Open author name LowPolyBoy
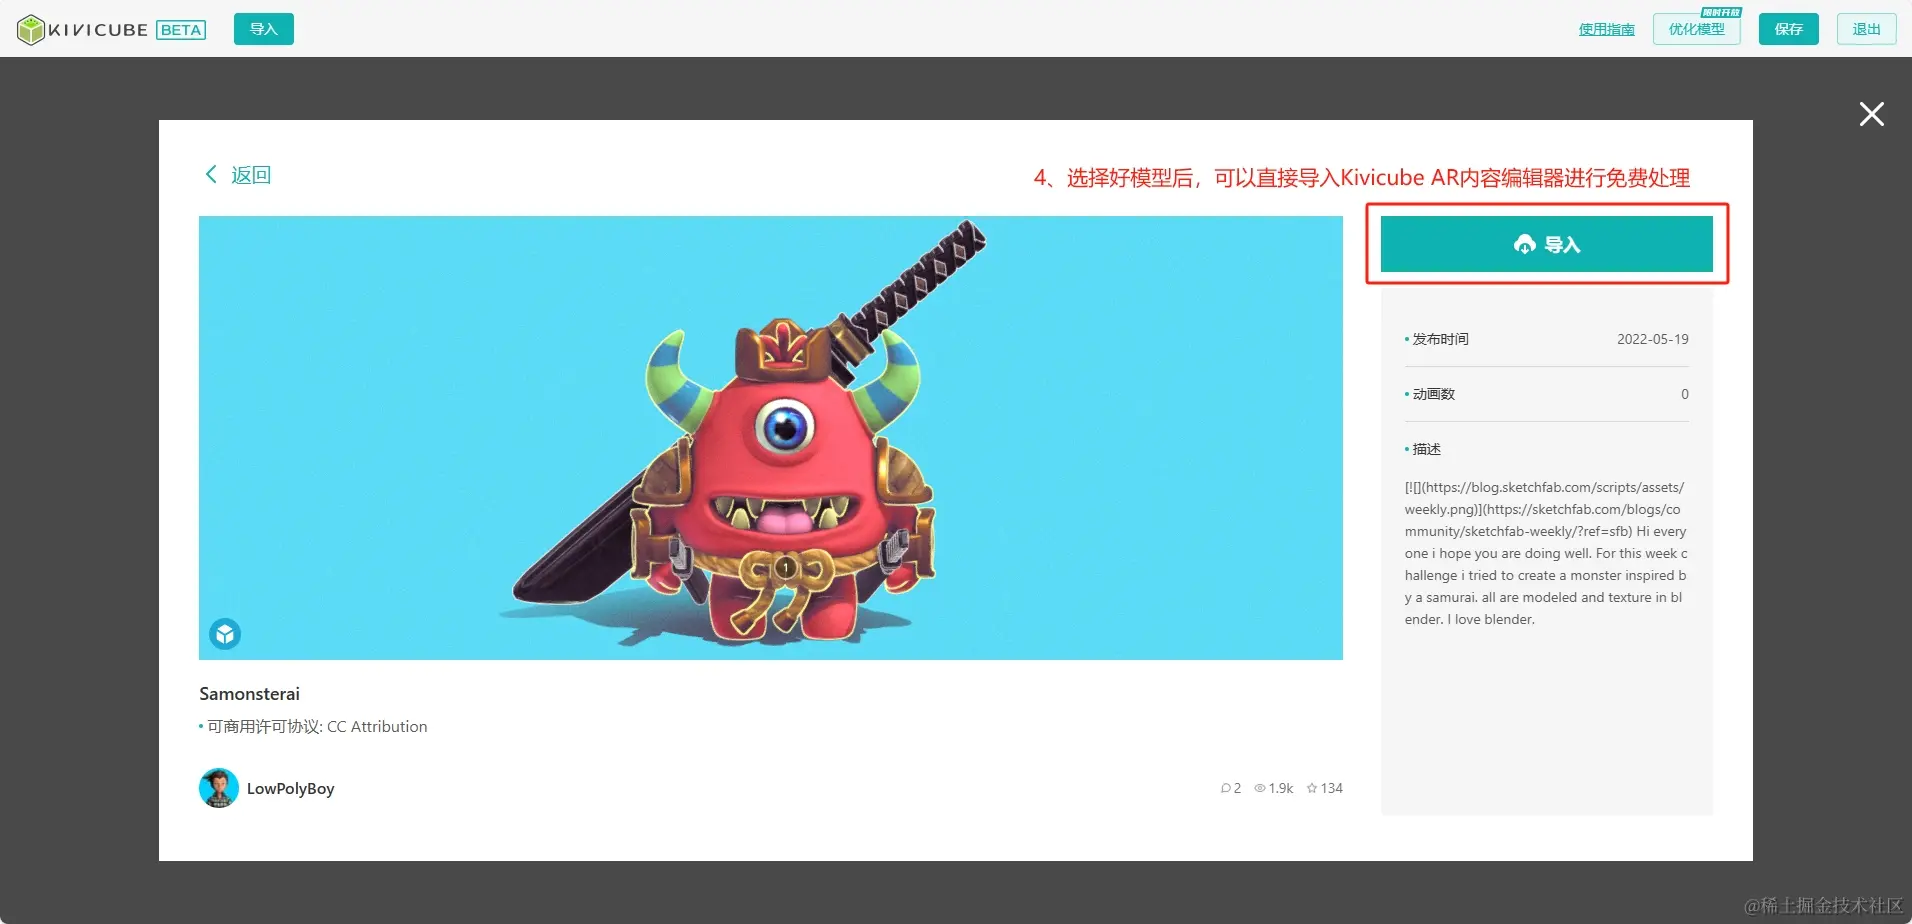Image resolution: width=1912 pixels, height=924 pixels. pos(291,788)
